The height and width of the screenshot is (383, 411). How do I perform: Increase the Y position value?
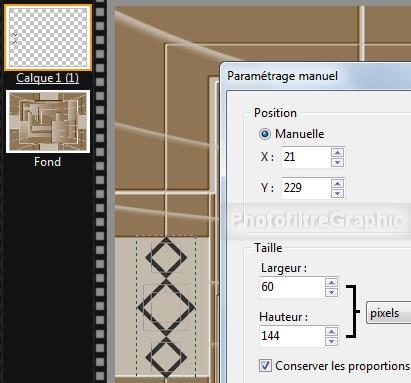point(337,184)
